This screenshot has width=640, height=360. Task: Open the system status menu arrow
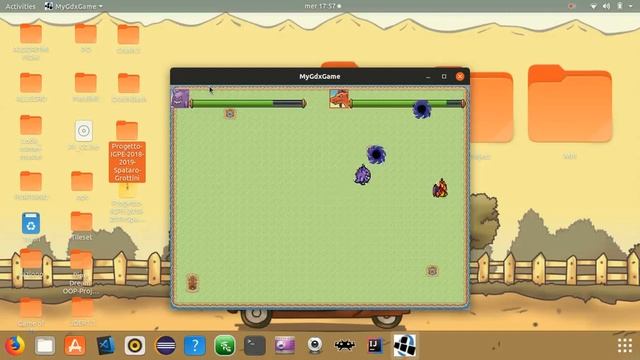point(631,6)
